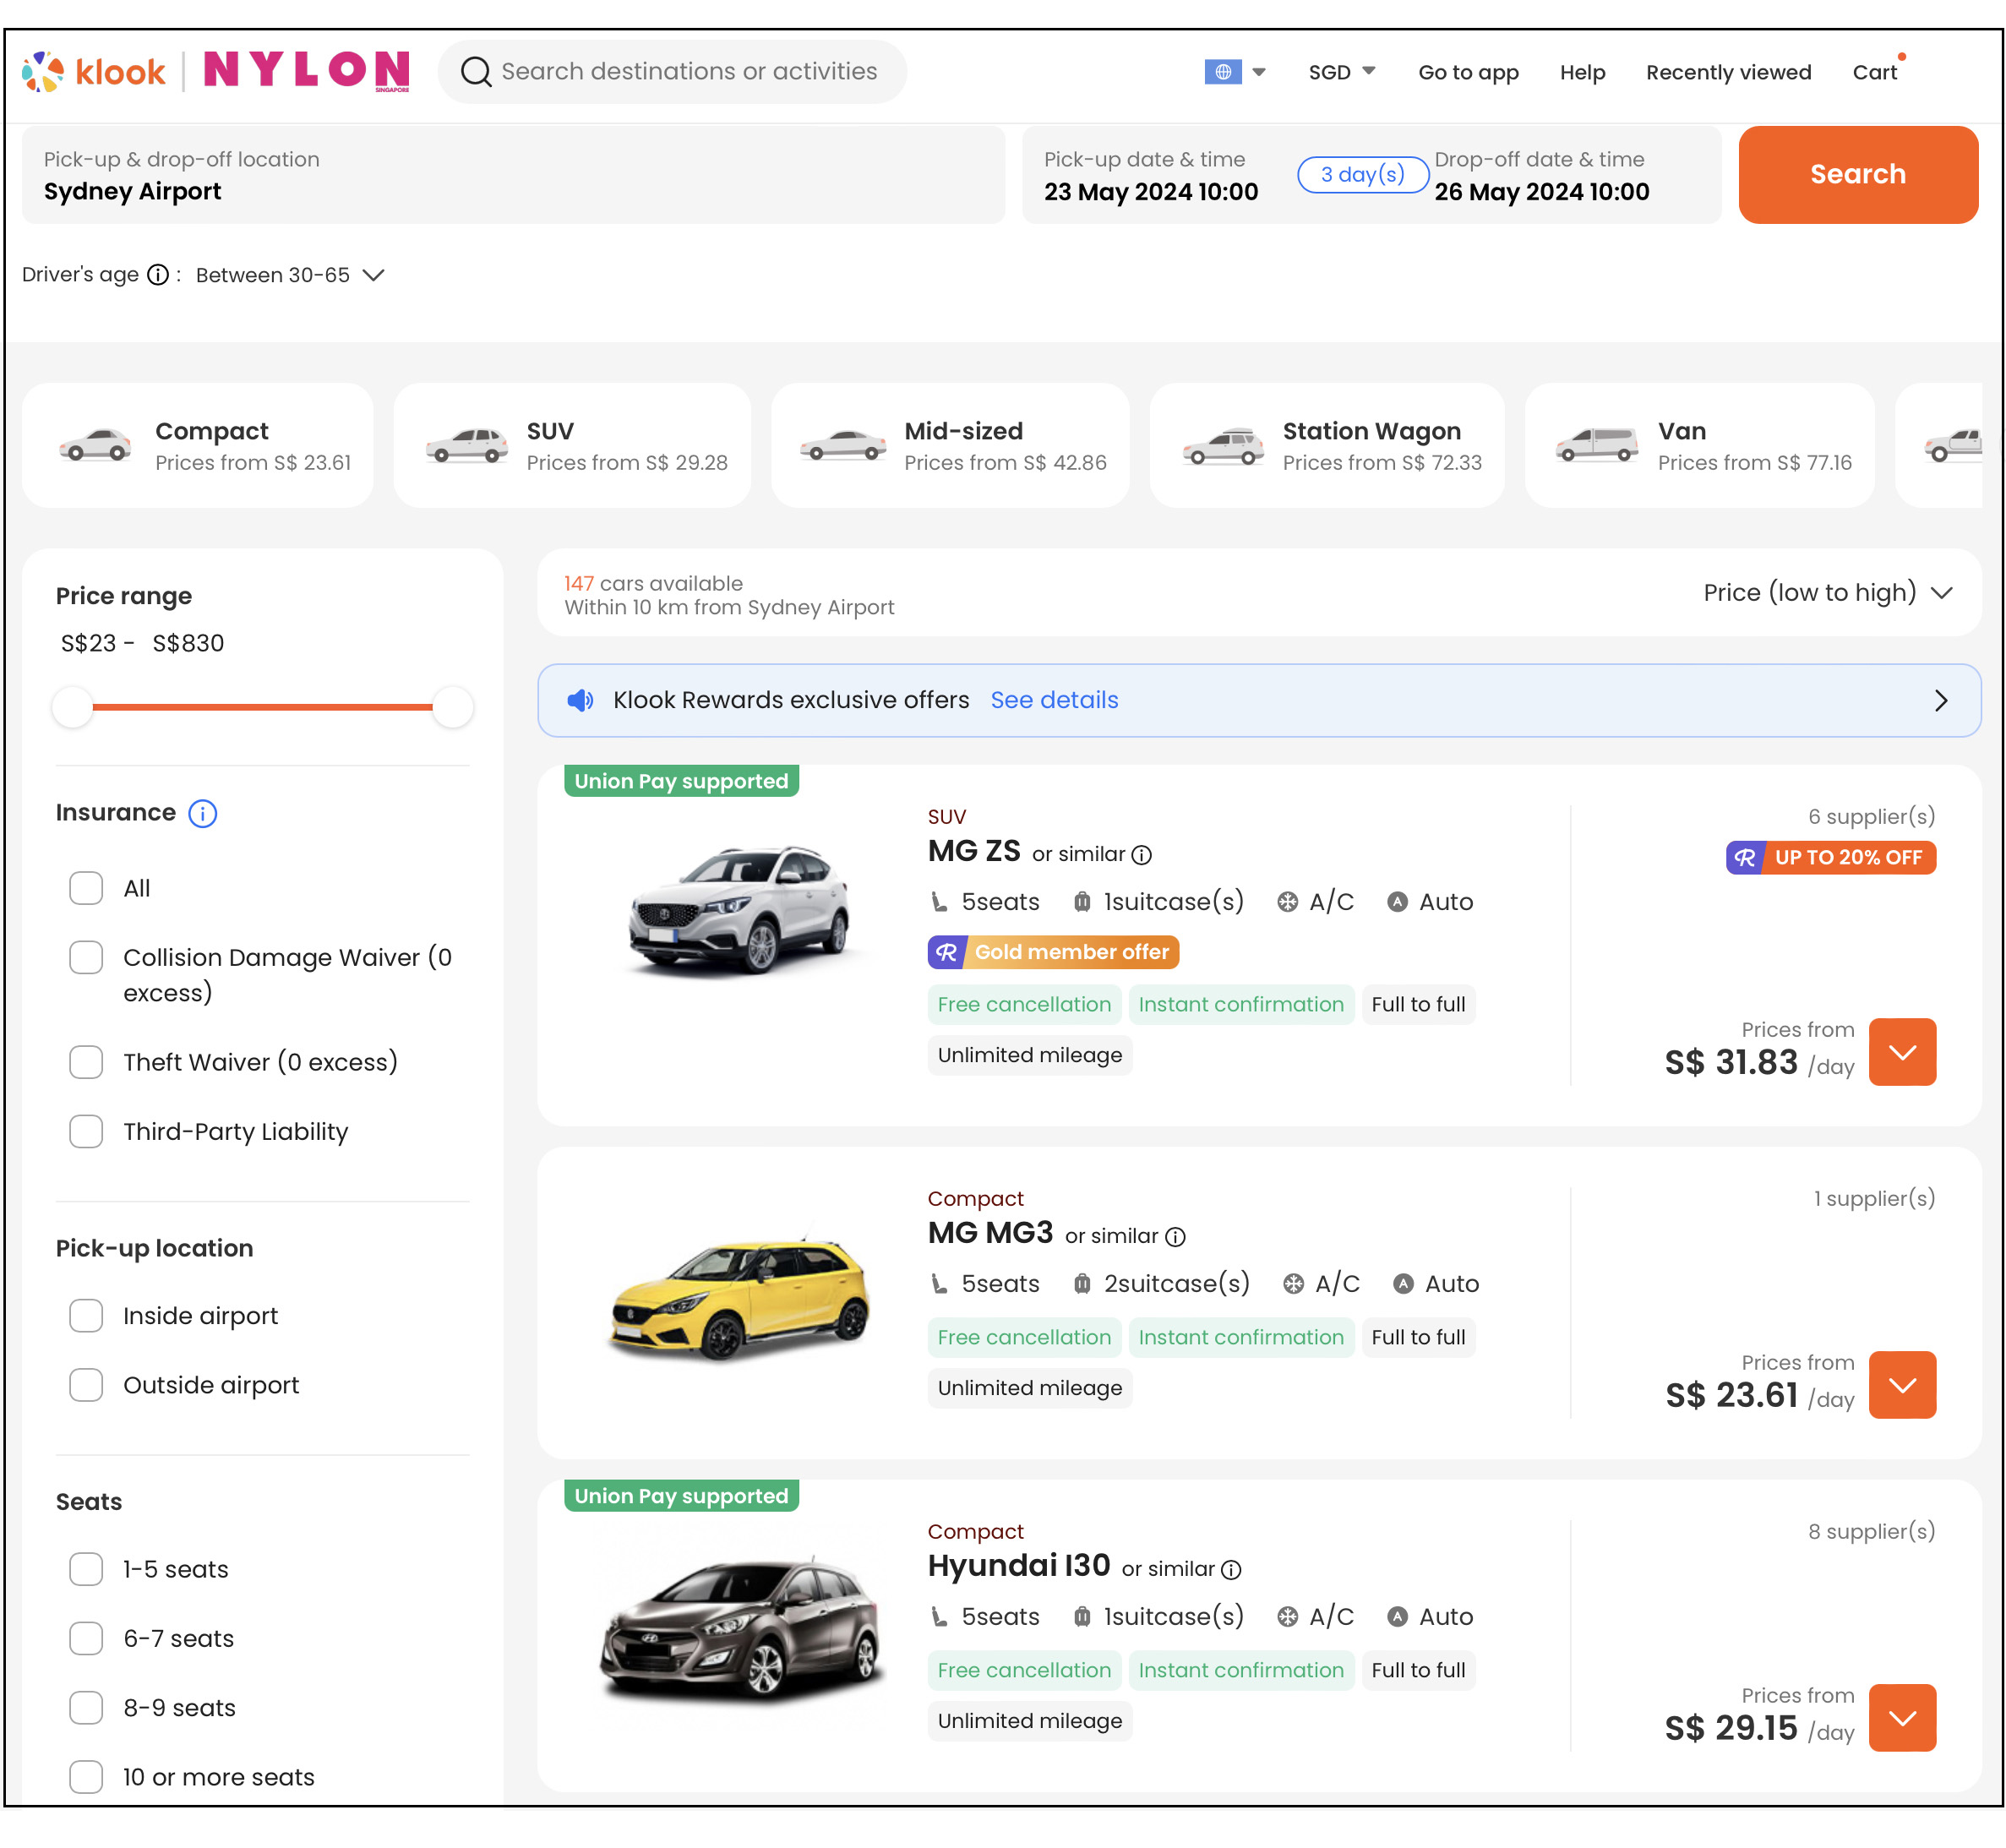This screenshot has height=1848, width=2006.
Task: Click the 3 day(s) duration pill
Action: [1362, 174]
